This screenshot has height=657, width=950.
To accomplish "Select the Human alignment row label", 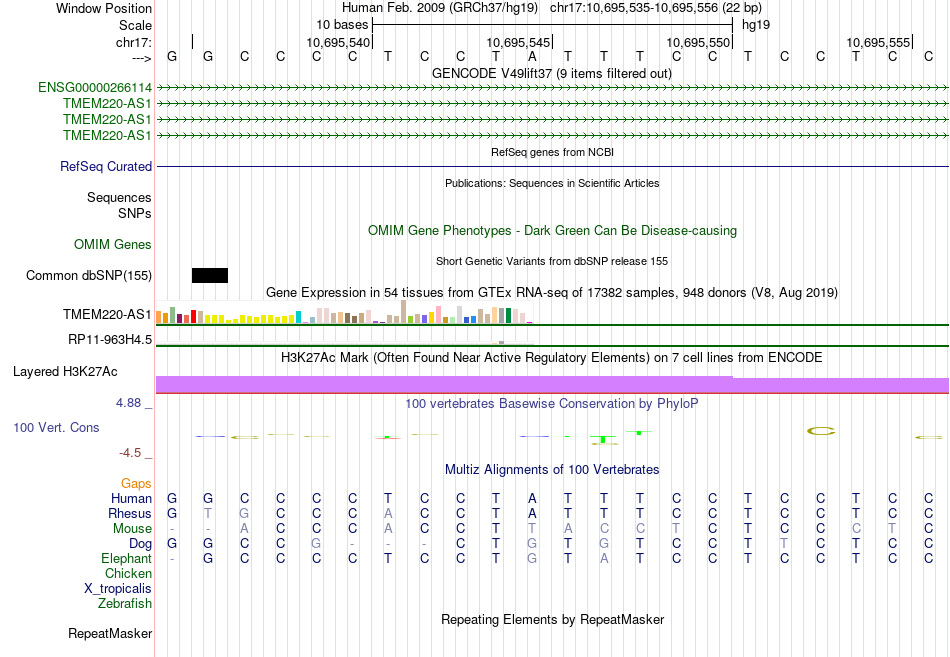I will pyautogui.click(x=131, y=498).
